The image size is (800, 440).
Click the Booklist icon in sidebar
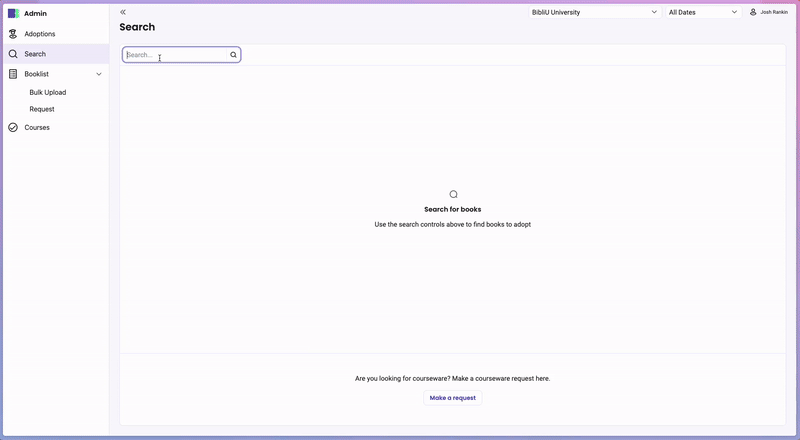pyautogui.click(x=13, y=74)
